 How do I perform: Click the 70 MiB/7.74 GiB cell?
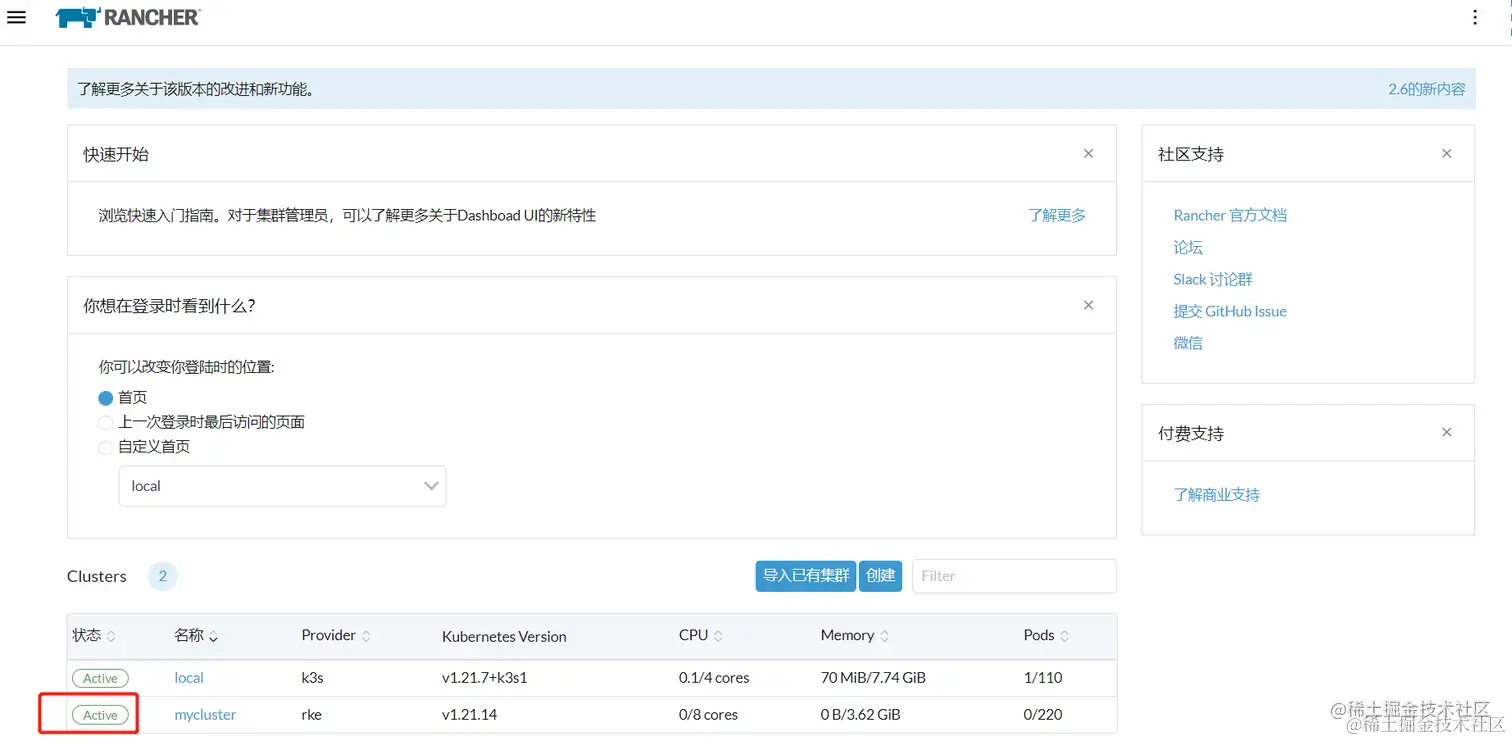tap(873, 678)
